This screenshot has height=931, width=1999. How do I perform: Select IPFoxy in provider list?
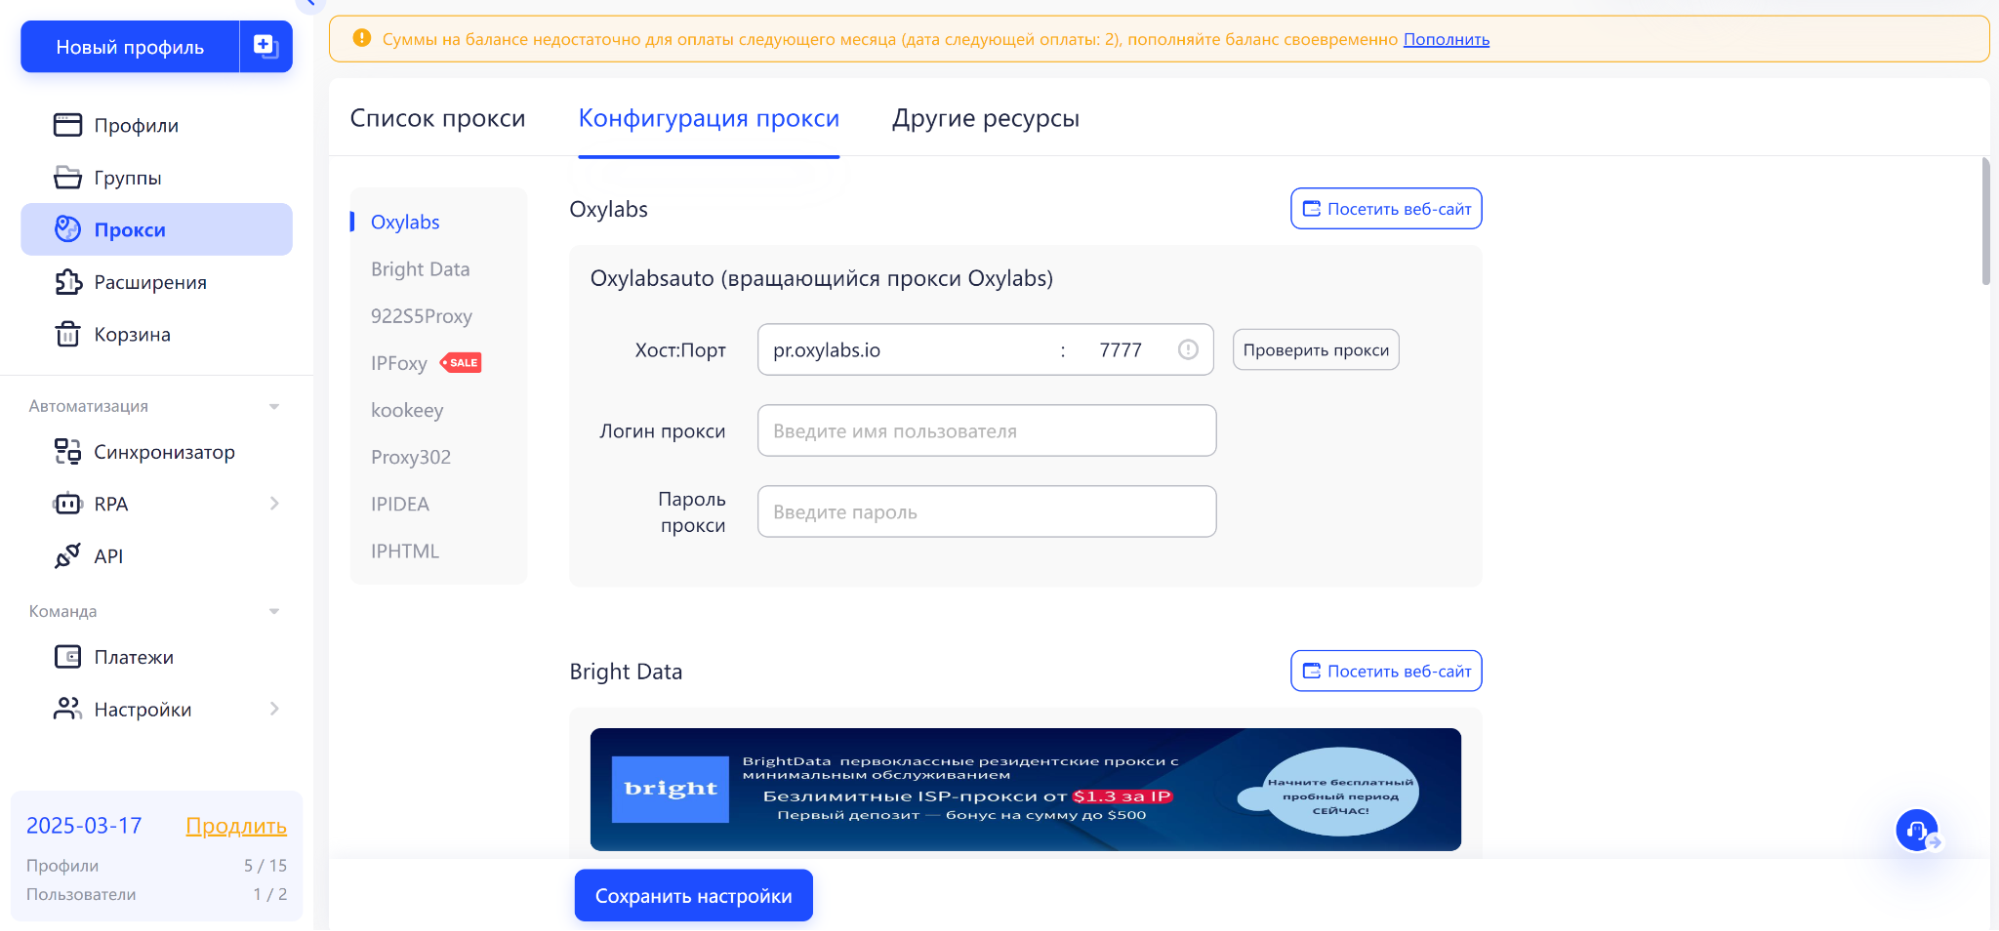pyautogui.click(x=399, y=363)
